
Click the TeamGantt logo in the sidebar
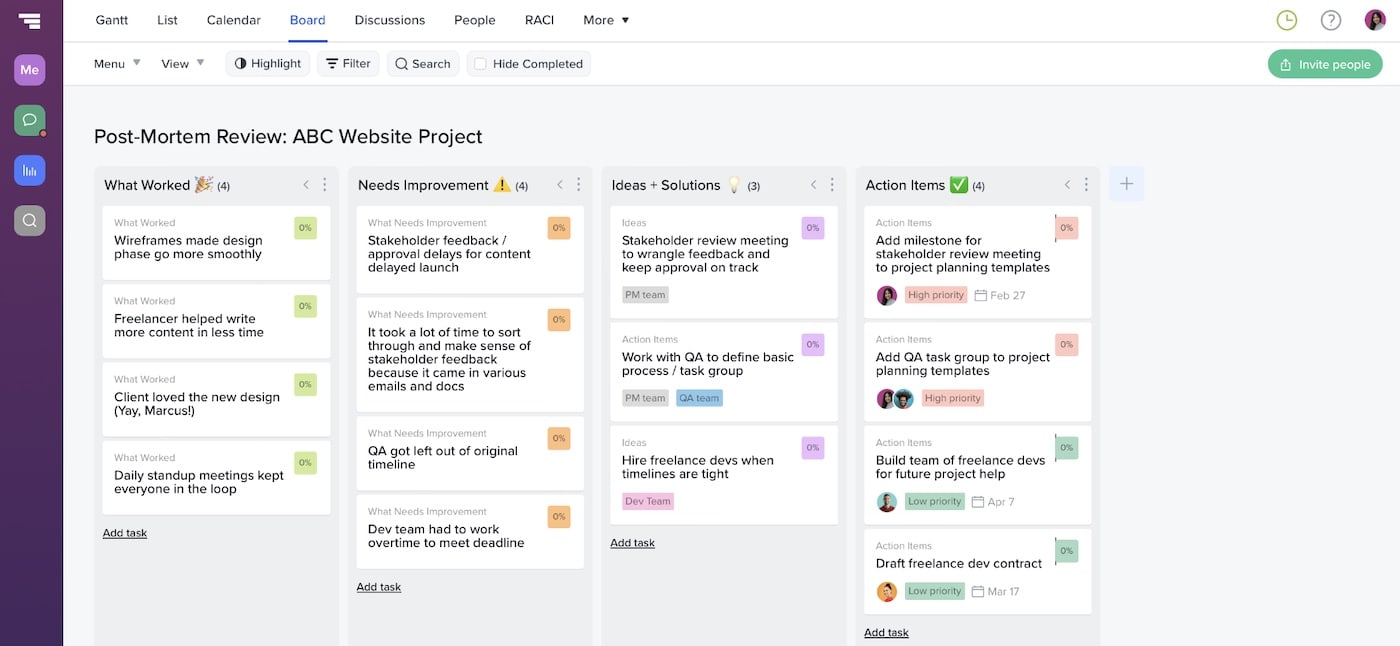point(29,19)
